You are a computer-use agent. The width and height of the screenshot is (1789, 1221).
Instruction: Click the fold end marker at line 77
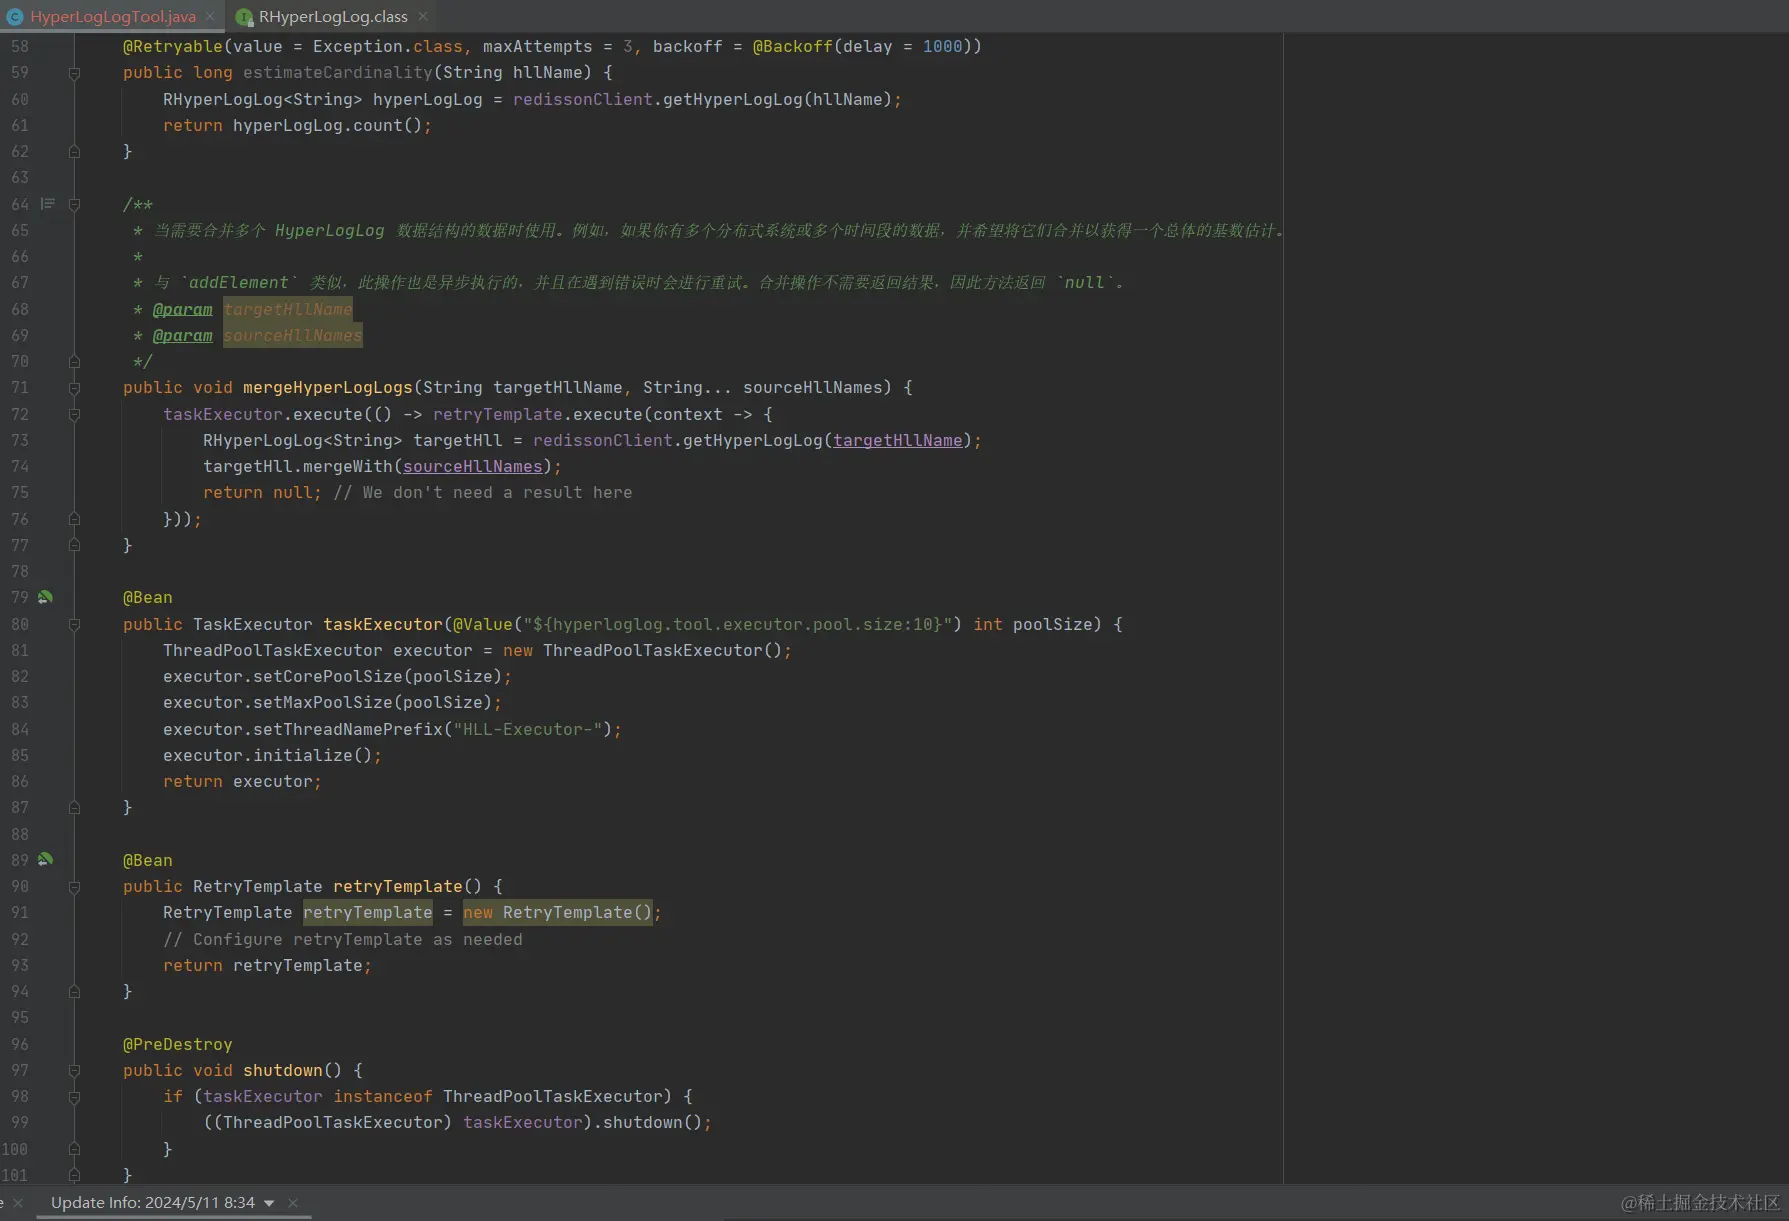[74, 545]
